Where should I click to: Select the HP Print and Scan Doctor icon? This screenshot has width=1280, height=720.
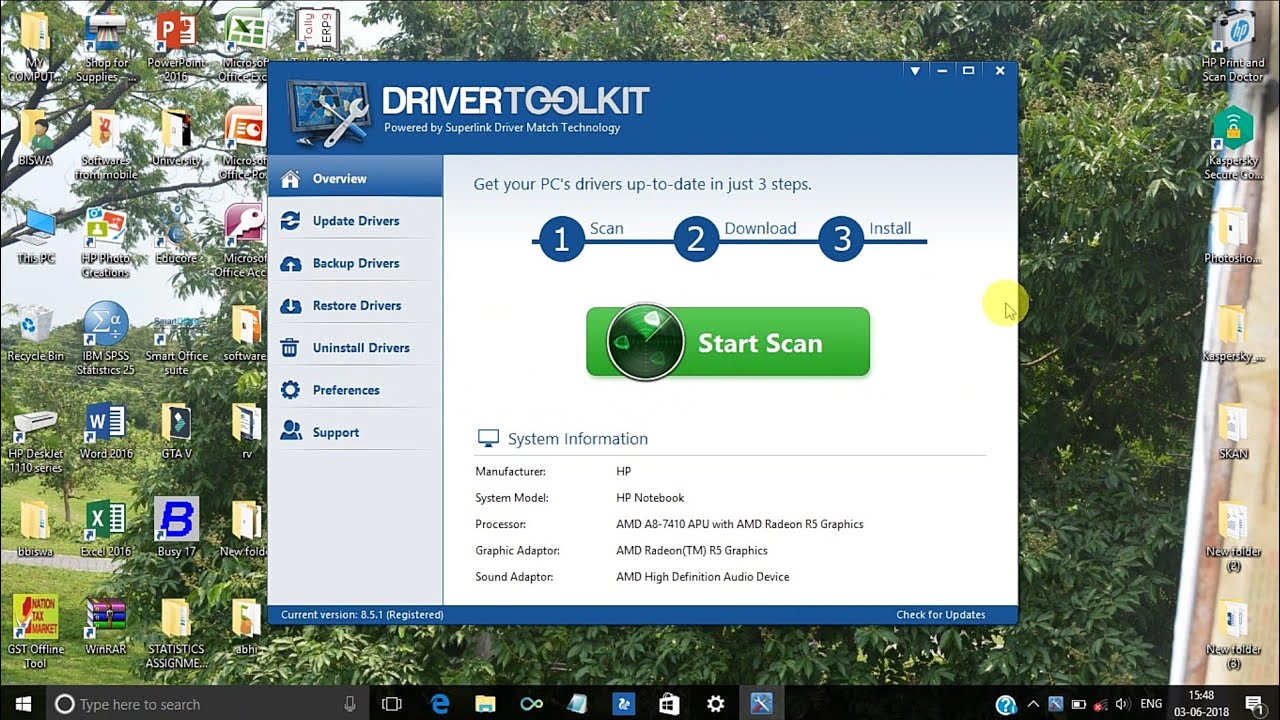(1233, 47)
